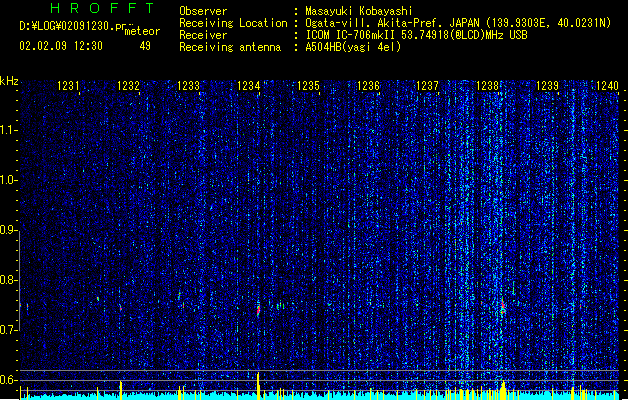629x400 pixels.
Task: Click the 0.7 kHz frequency label
Action: point(8,330)
